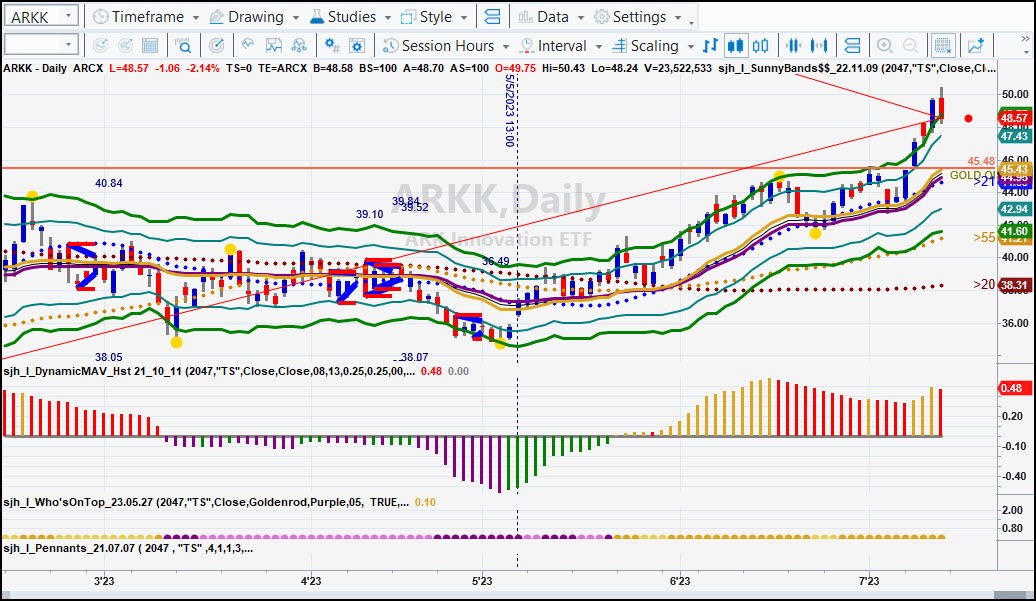Image resolution: width=1036 pixels, height=601 pixels.
Task: Click the teal 47.43 price tag
Action: pos(1014,136)
